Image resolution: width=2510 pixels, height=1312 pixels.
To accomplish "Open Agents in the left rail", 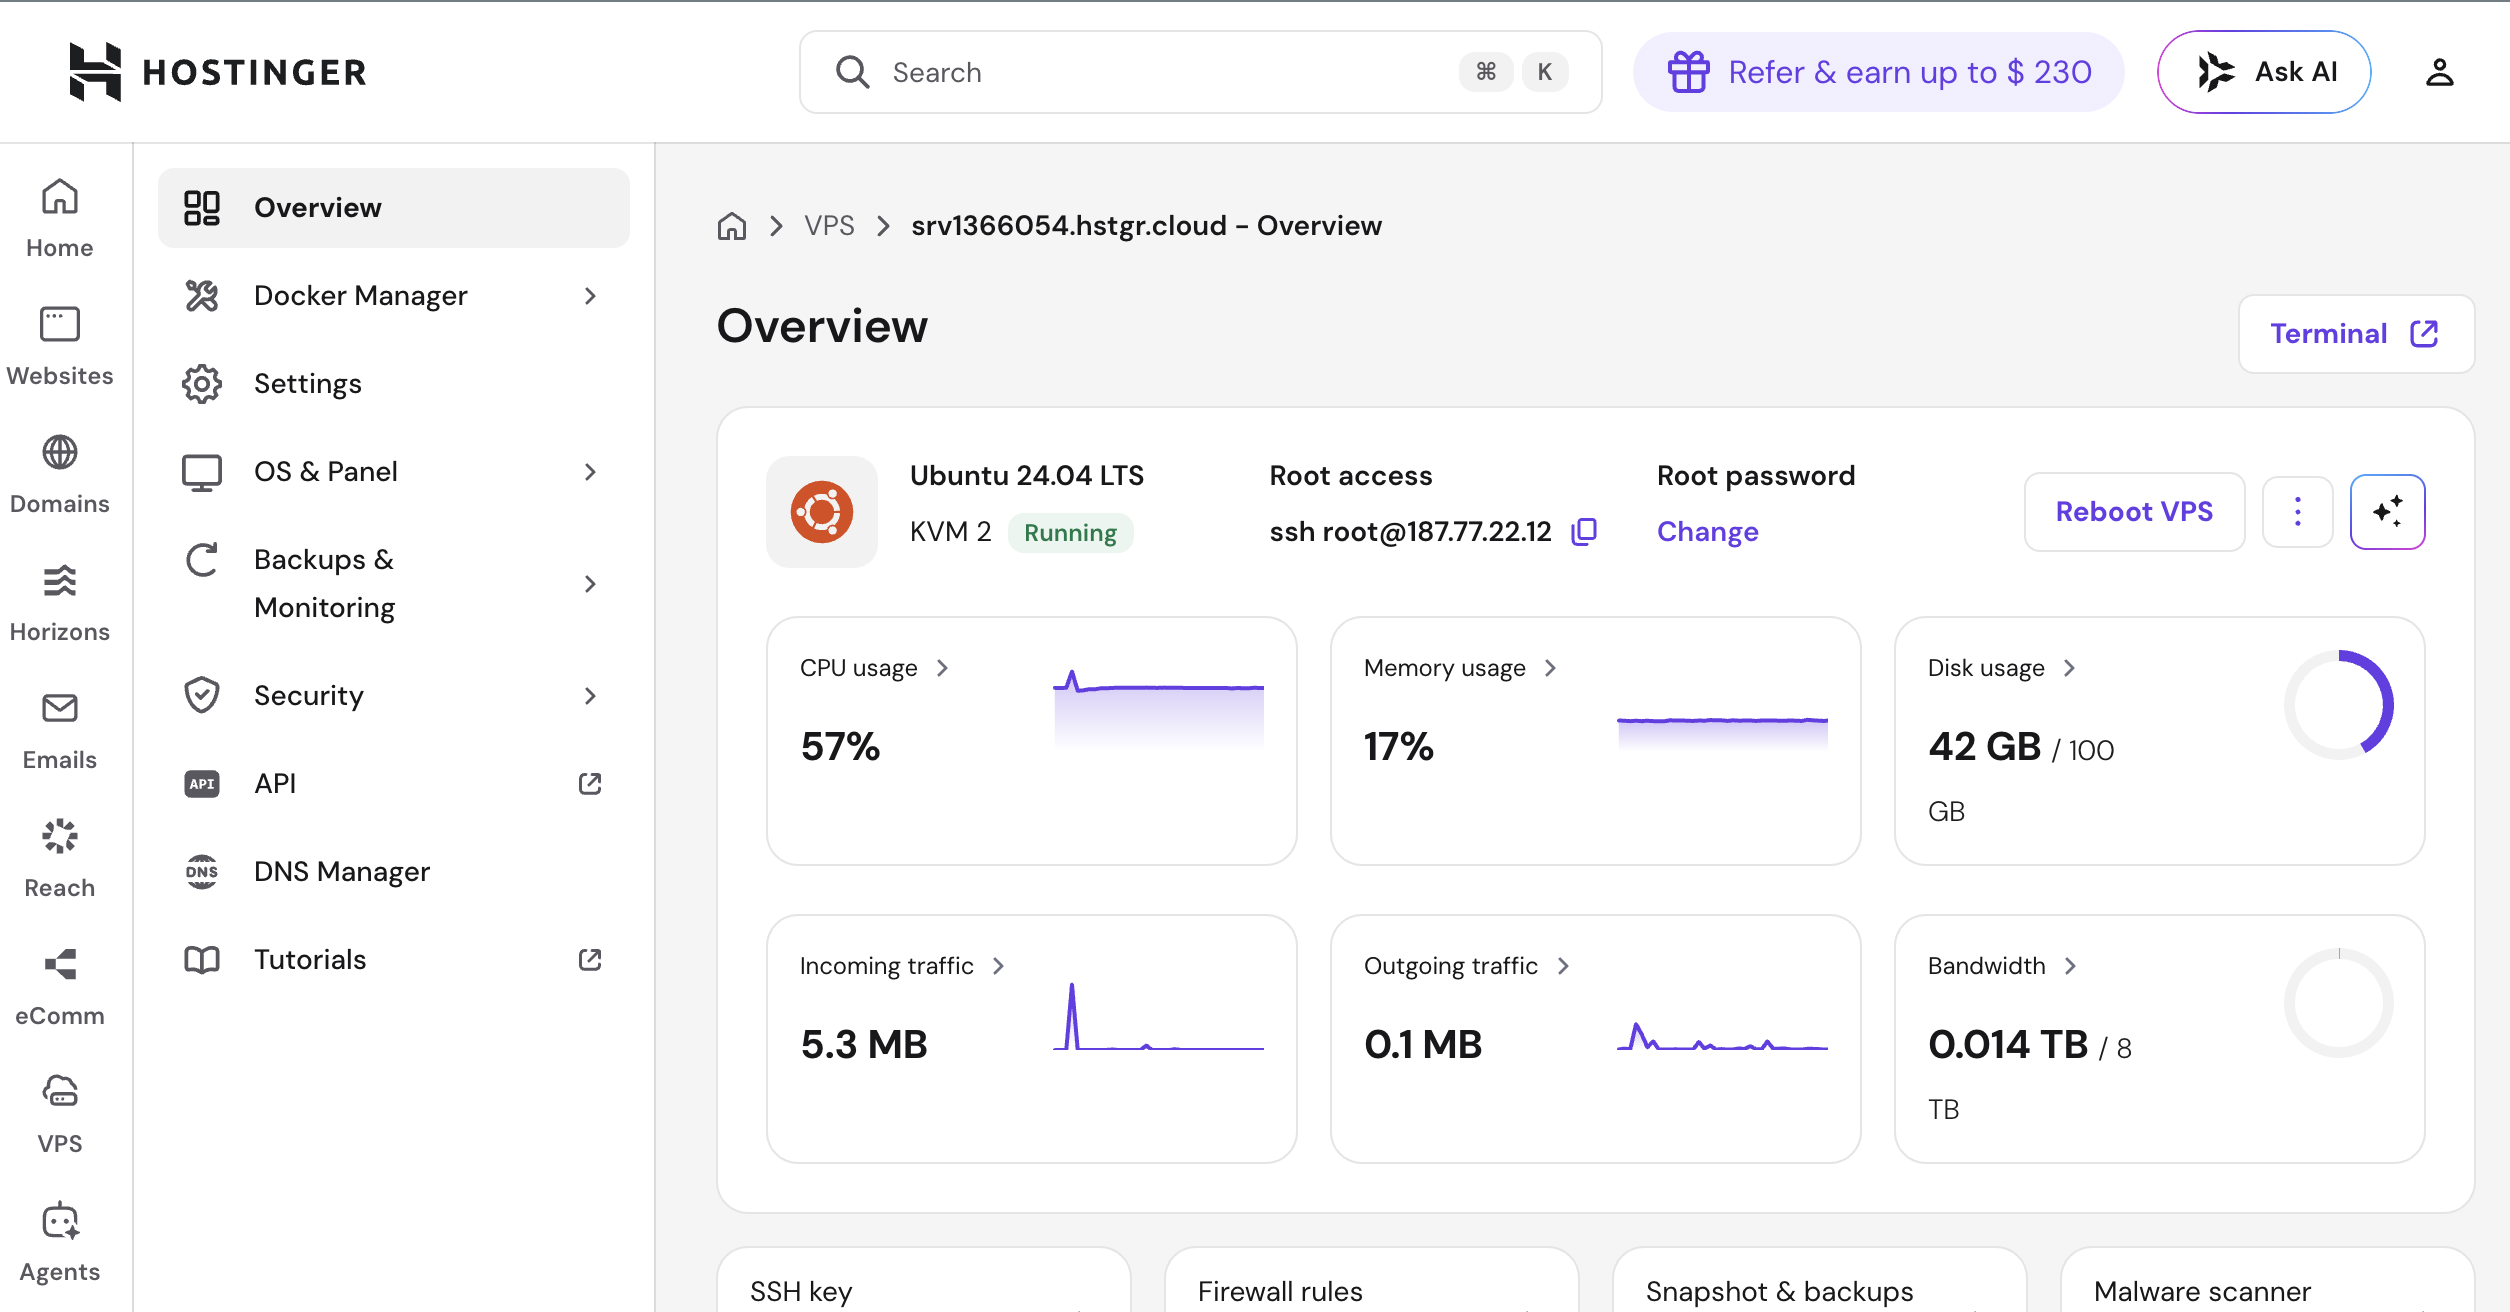I will 60,1242.
